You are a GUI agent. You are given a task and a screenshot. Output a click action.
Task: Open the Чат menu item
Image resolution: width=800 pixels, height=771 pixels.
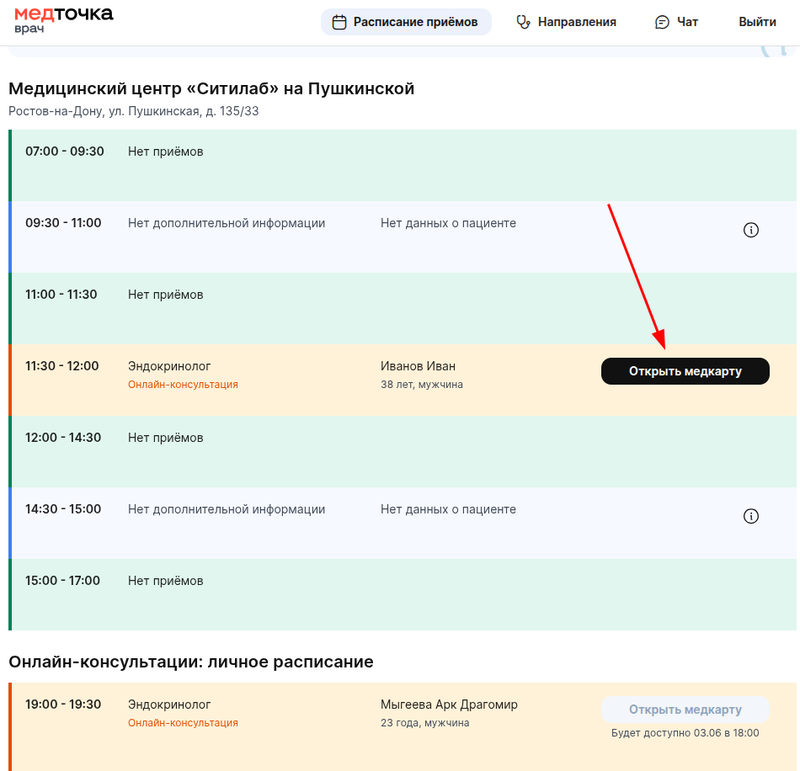676,22
